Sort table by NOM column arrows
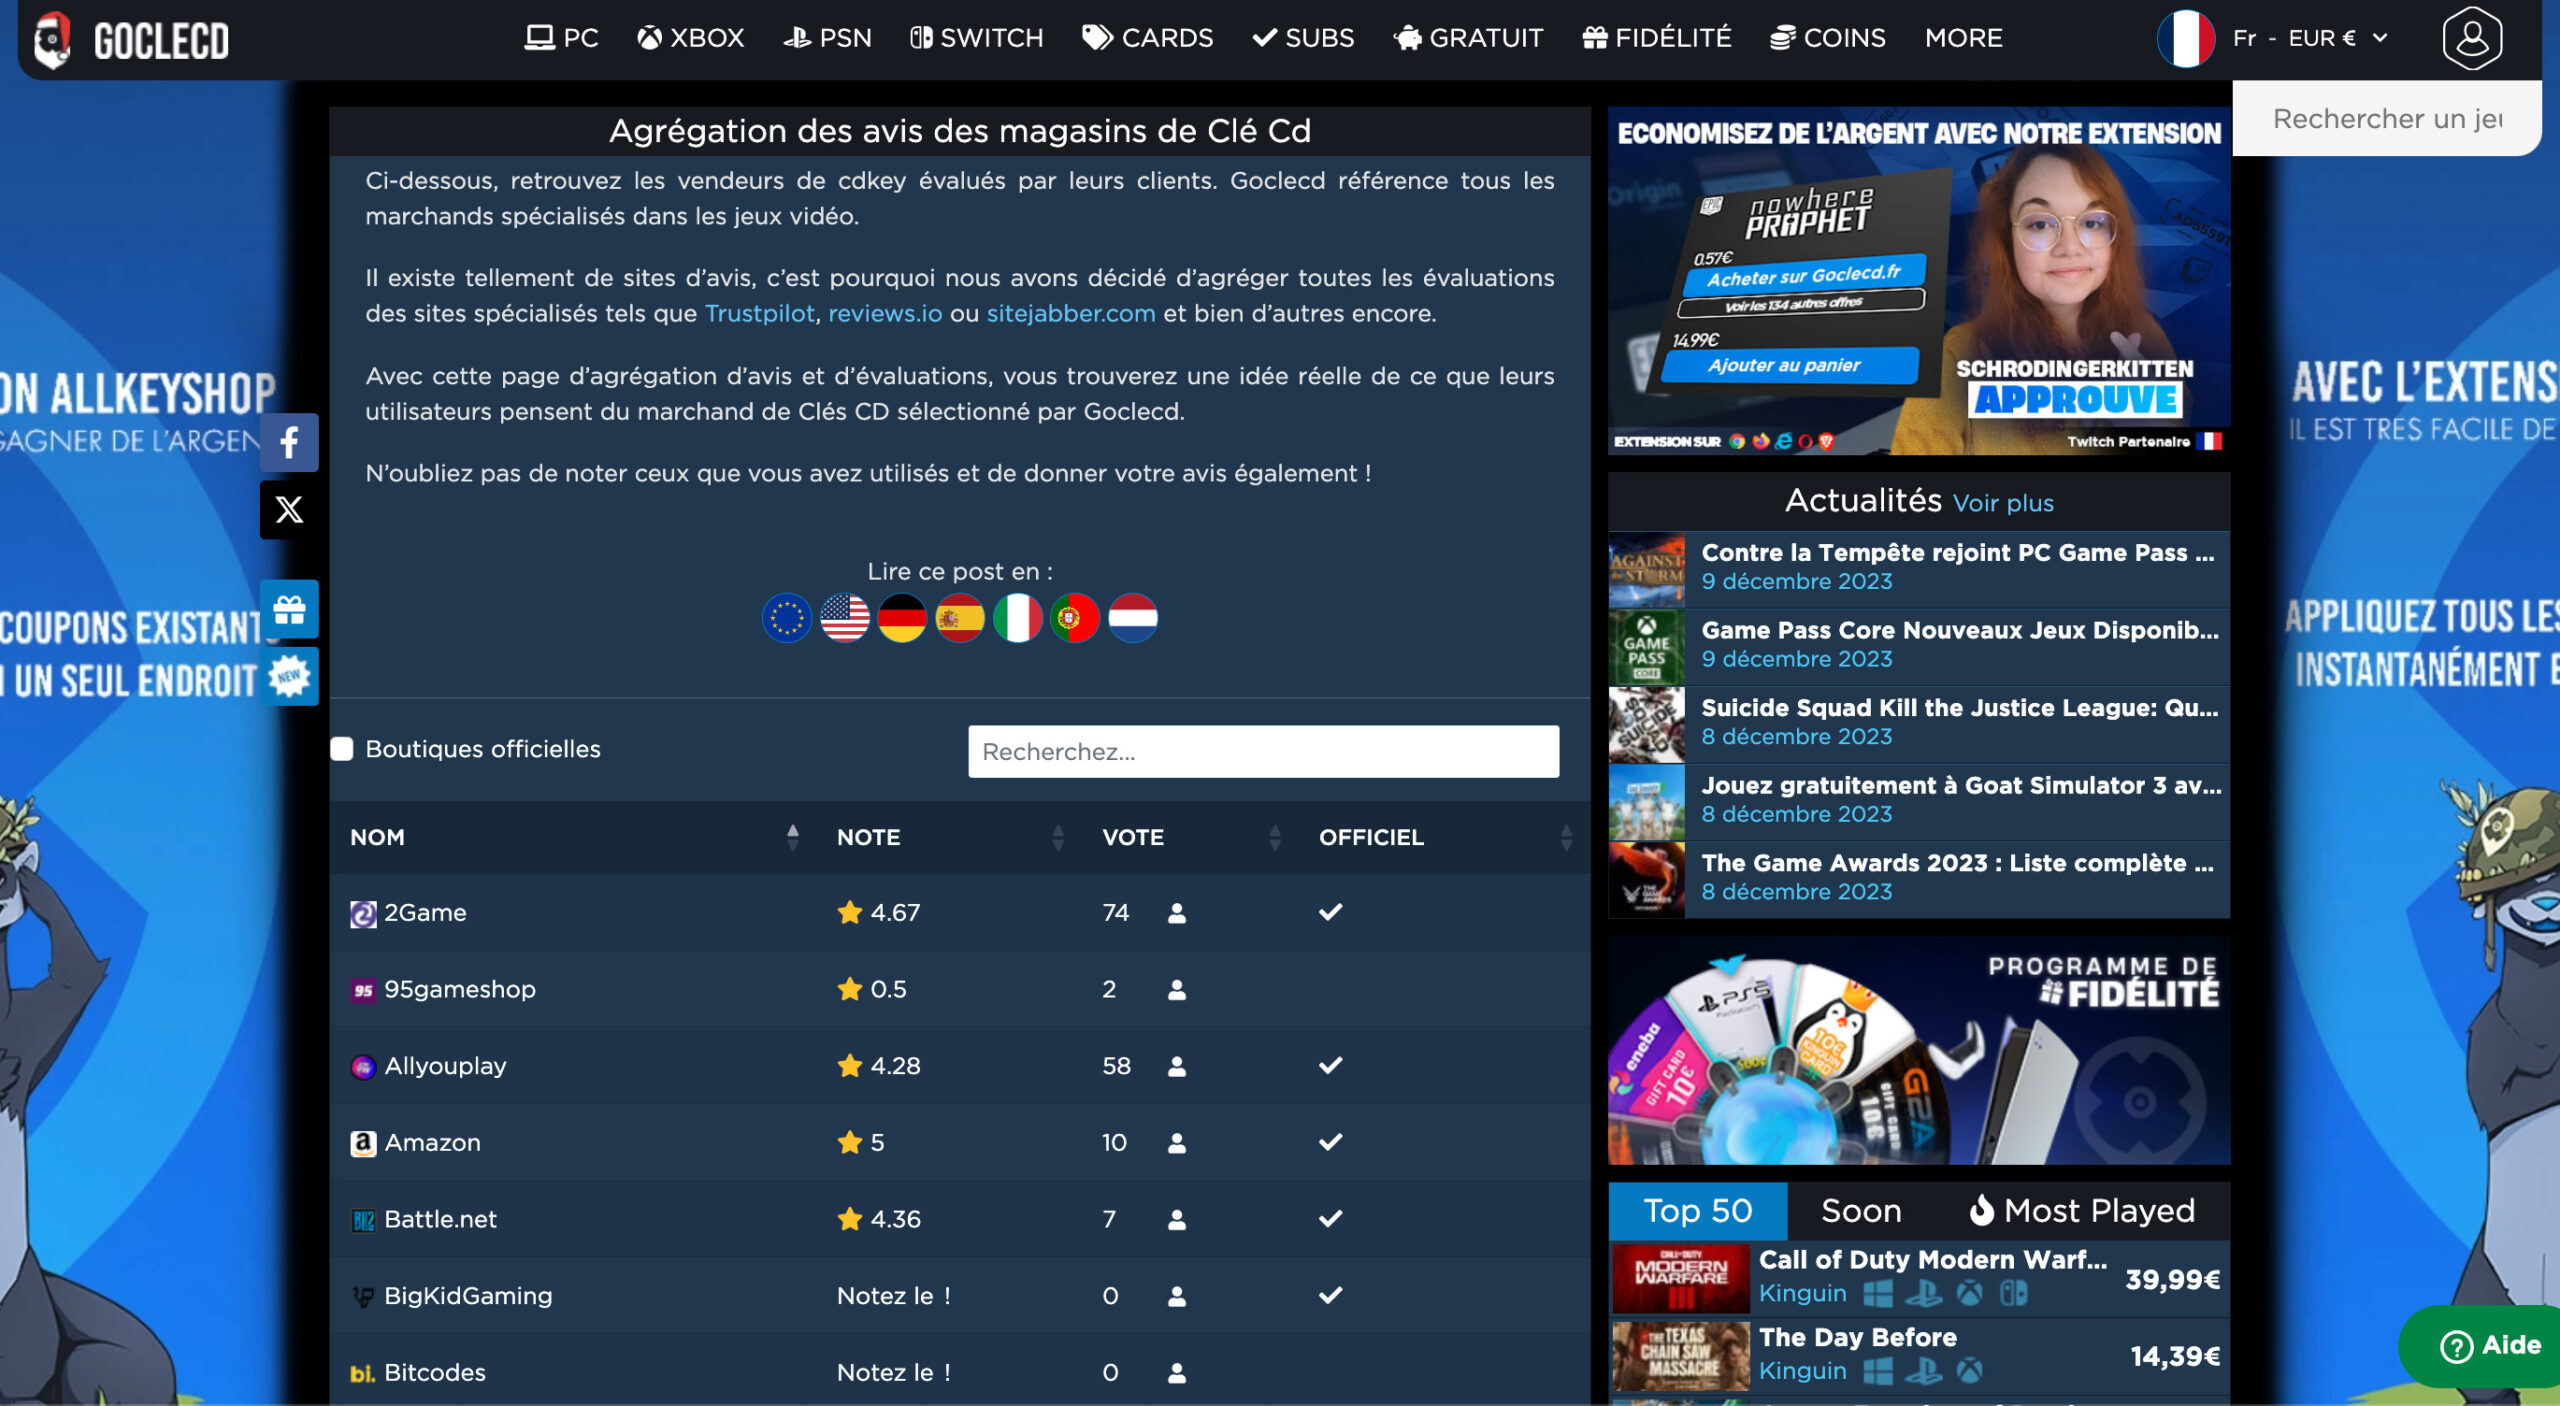 tap(792, 837)
